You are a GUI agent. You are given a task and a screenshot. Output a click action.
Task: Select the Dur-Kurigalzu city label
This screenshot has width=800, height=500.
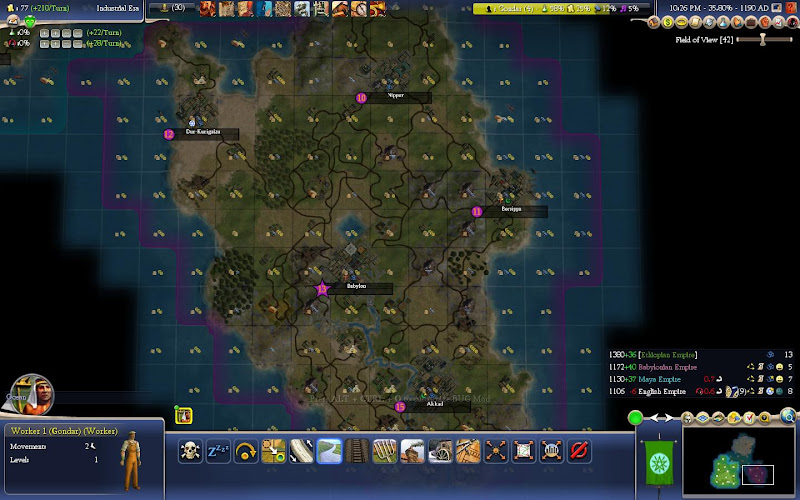tap(203, 132)
